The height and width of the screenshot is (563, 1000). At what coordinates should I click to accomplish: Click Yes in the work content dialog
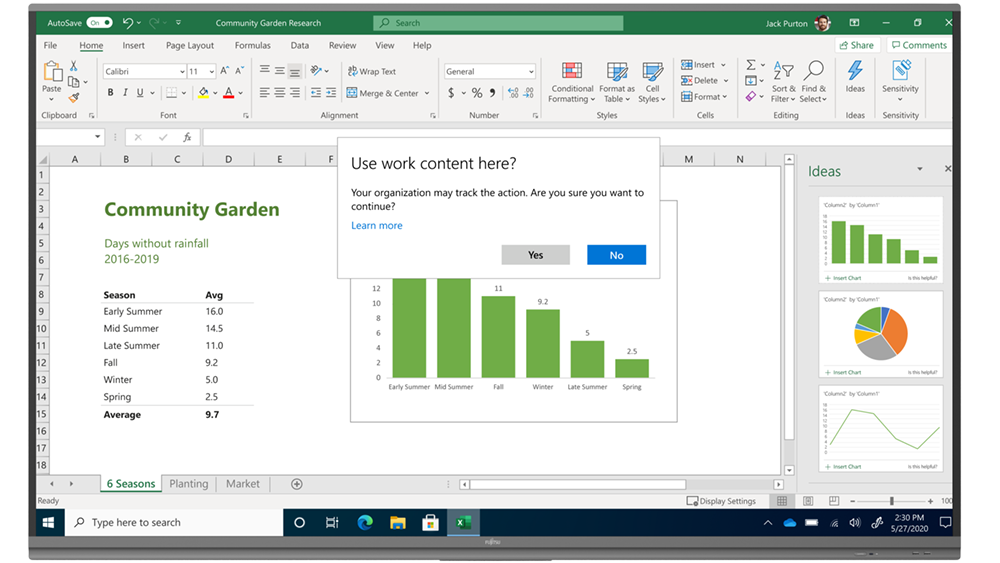[x=535, y=255]
